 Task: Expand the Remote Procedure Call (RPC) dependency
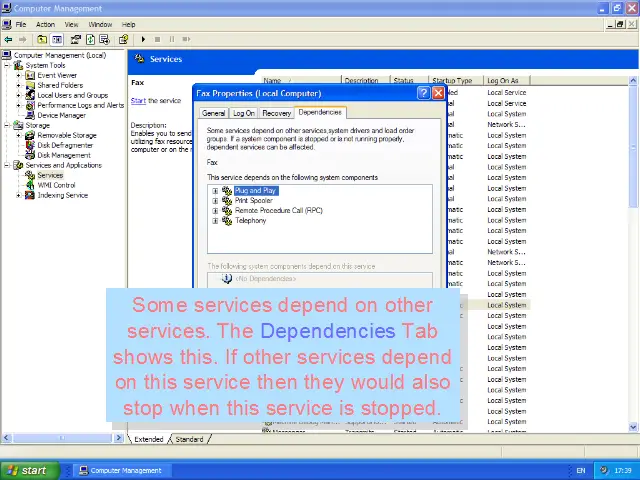215,211
